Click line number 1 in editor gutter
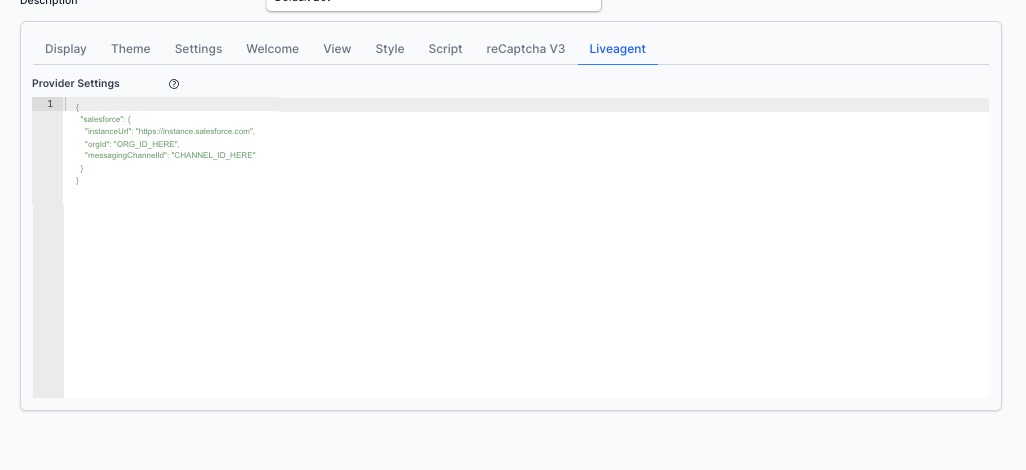1026x470 pixels. (49, 104)
